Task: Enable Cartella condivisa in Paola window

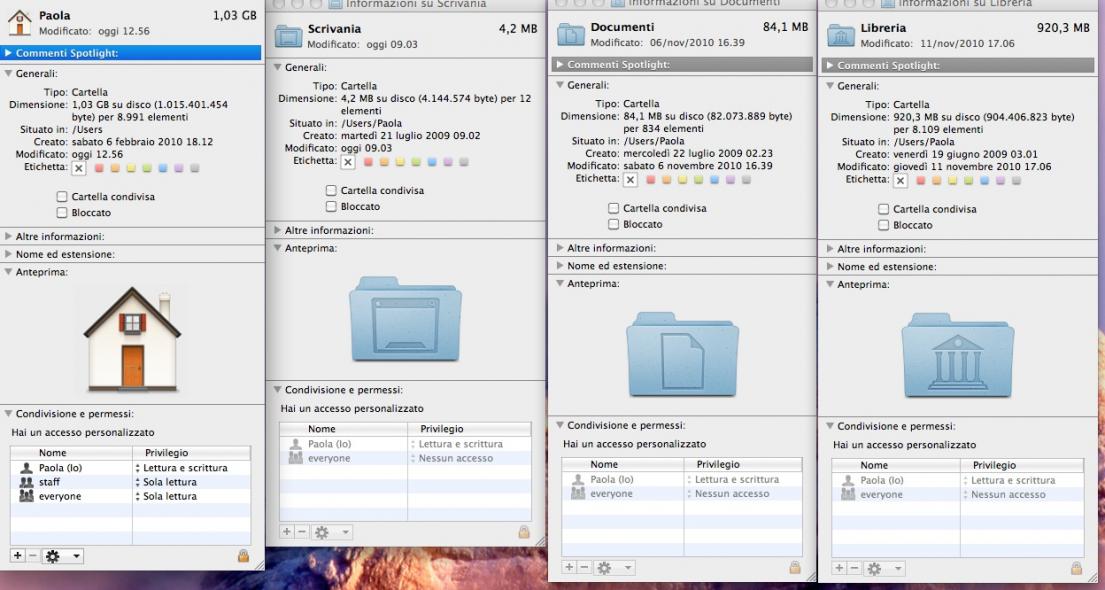Action: point(63,197)
